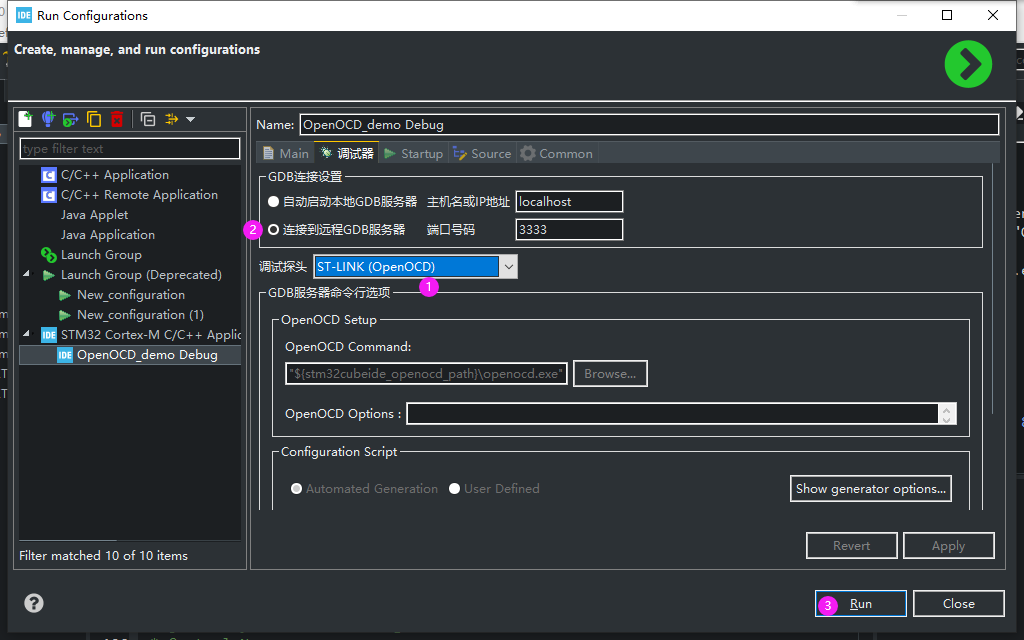Collapse the STM32 Cortex-M C/C++ Application node
Viewport: 1024px width, 640px height.
27,334
